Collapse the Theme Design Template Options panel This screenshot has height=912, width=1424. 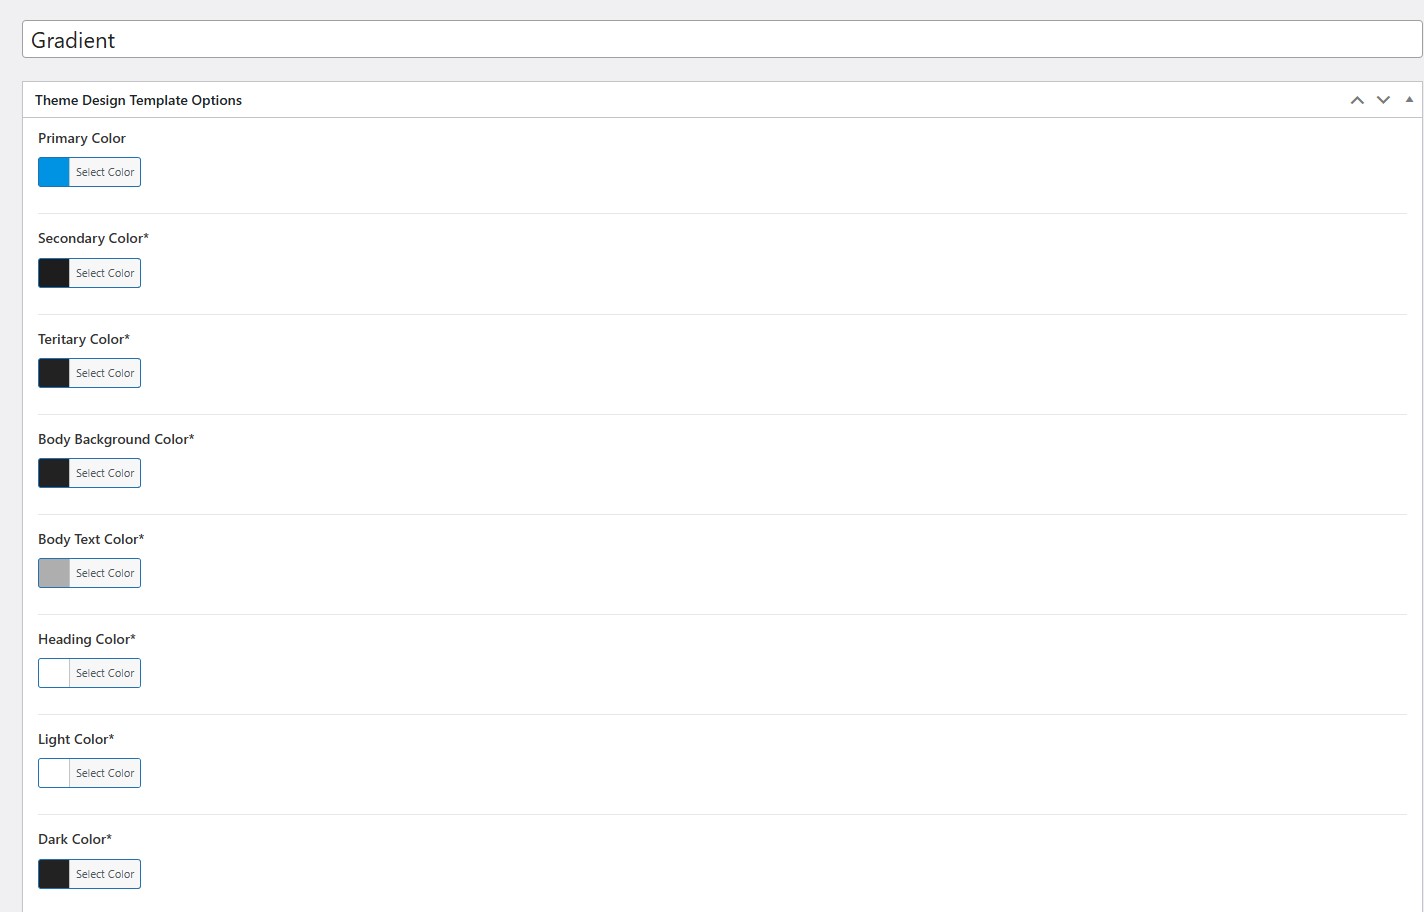[x=1409, y=100]
